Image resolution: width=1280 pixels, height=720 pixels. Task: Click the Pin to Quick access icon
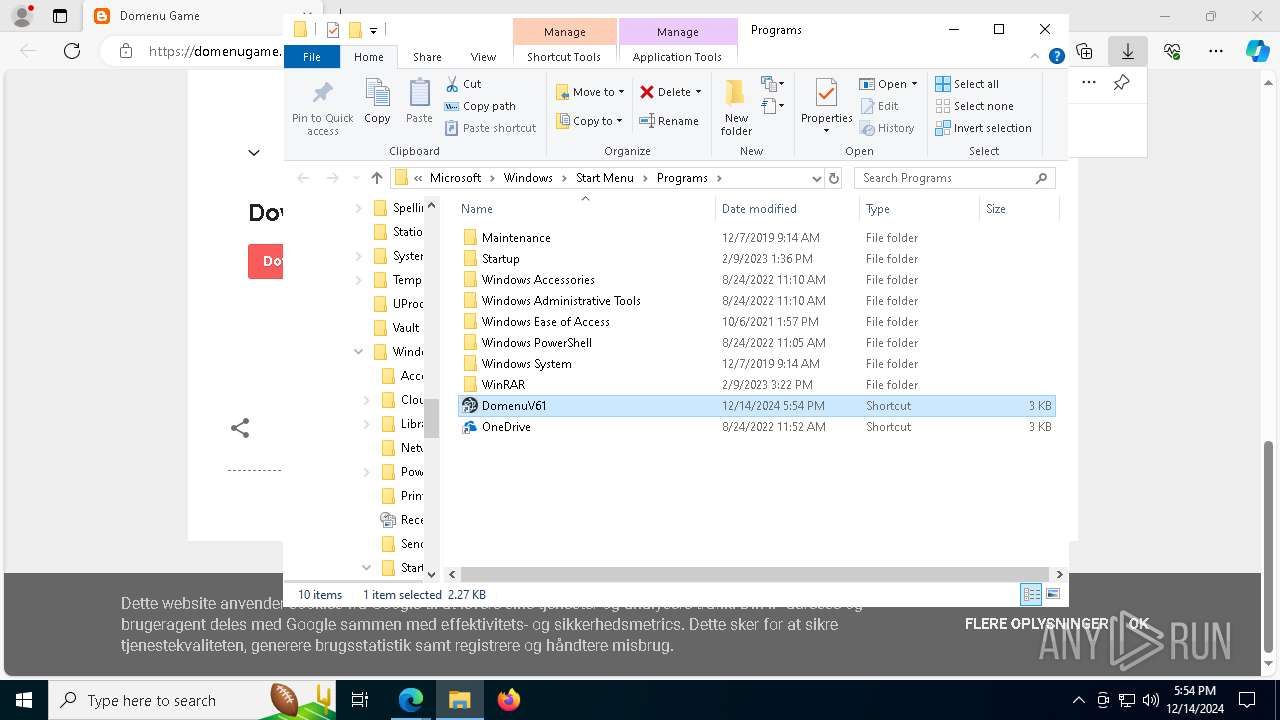[x=322, y=108]
